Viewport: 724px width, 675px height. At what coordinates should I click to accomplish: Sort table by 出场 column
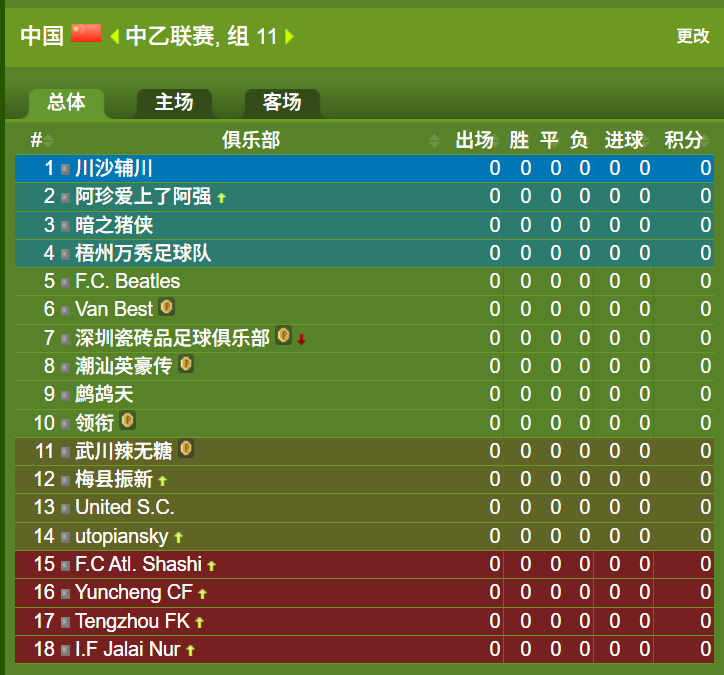477,140
